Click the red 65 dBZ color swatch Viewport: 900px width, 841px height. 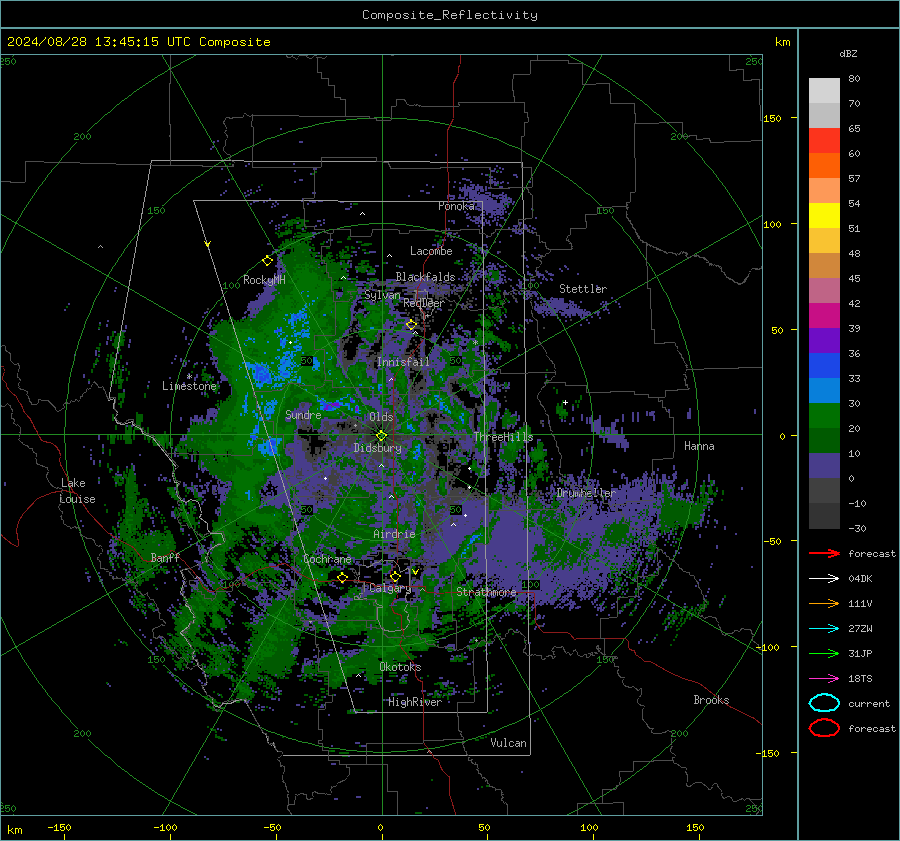click(x=824, y=141)
